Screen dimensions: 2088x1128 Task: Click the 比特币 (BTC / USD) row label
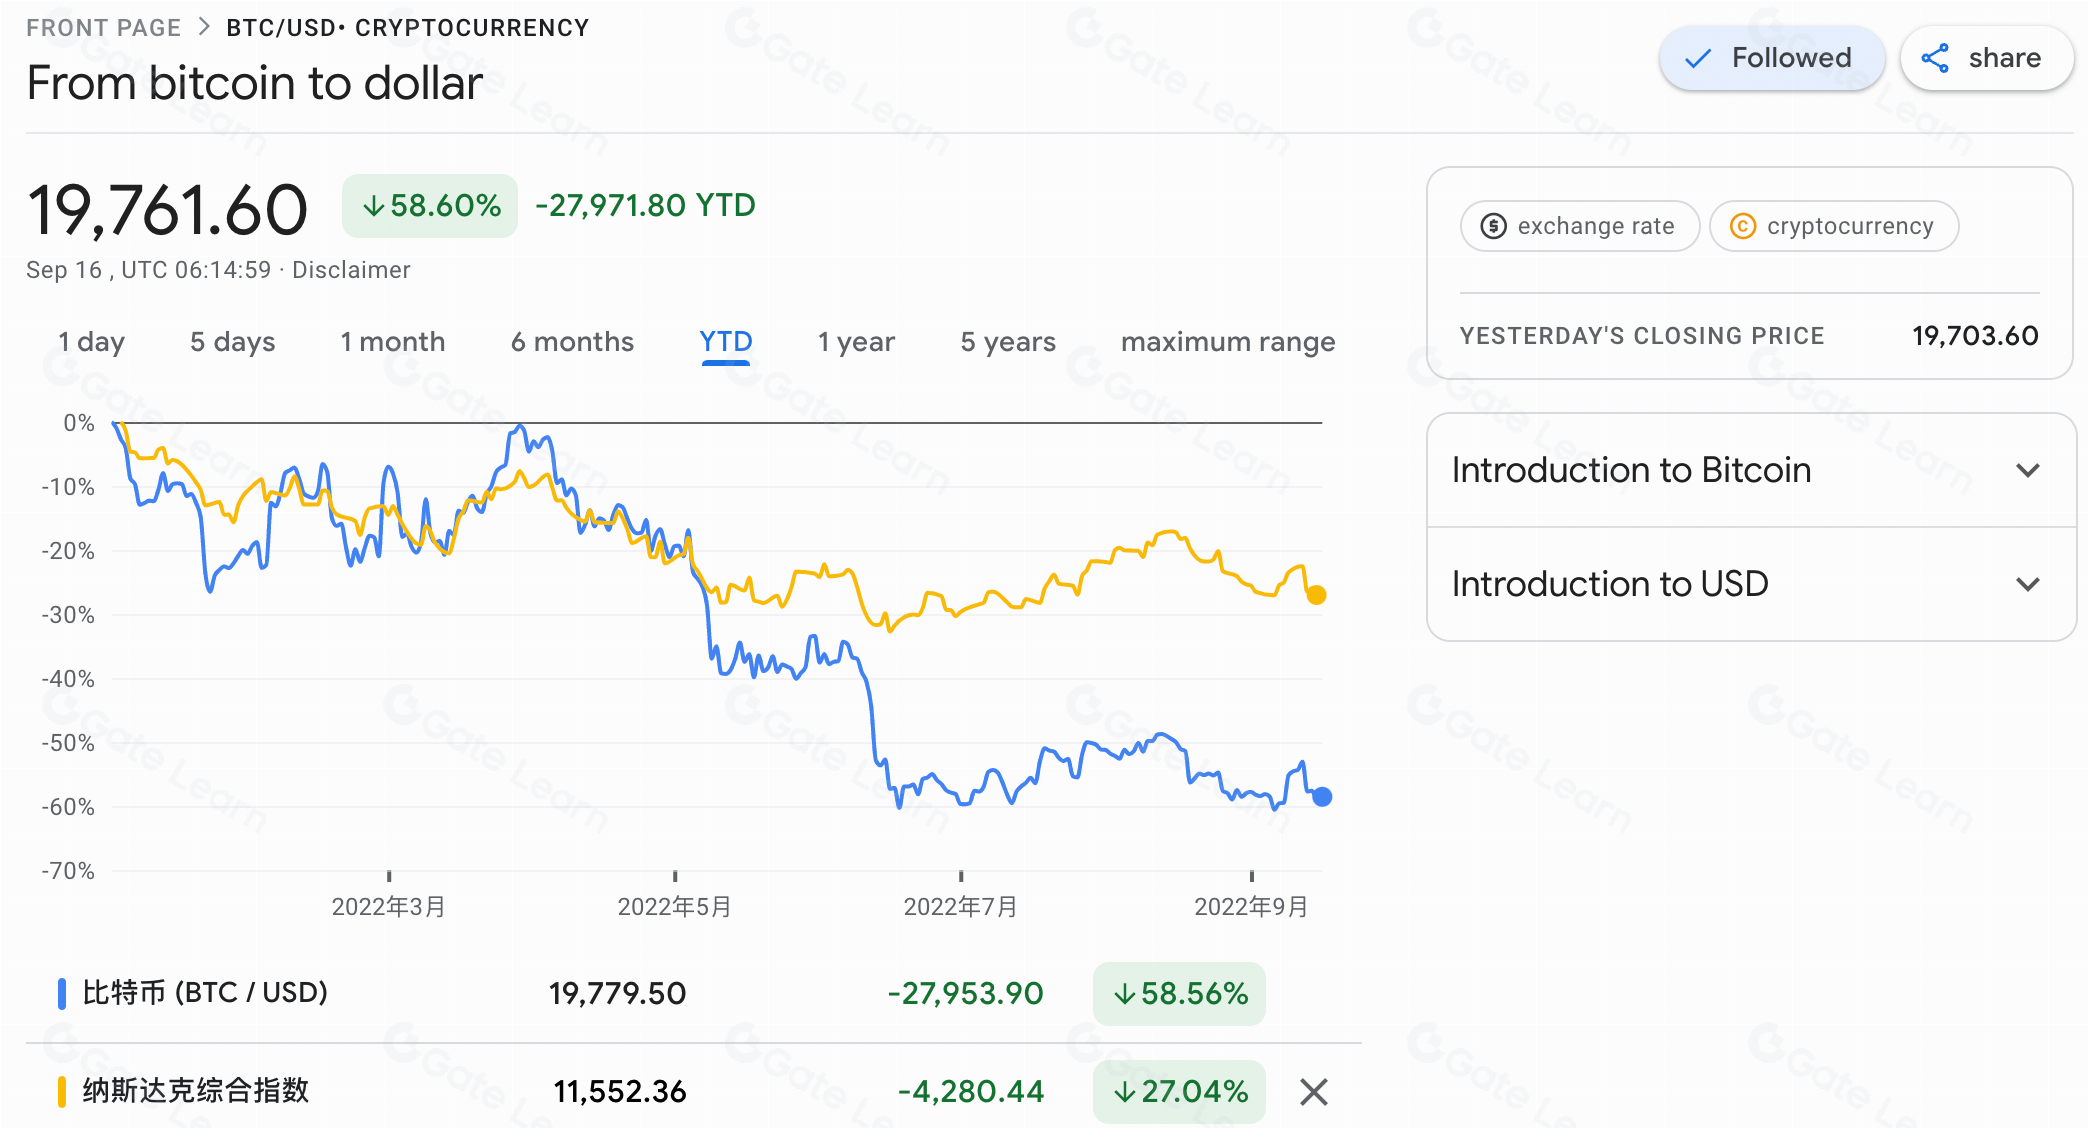click(205, 993)
